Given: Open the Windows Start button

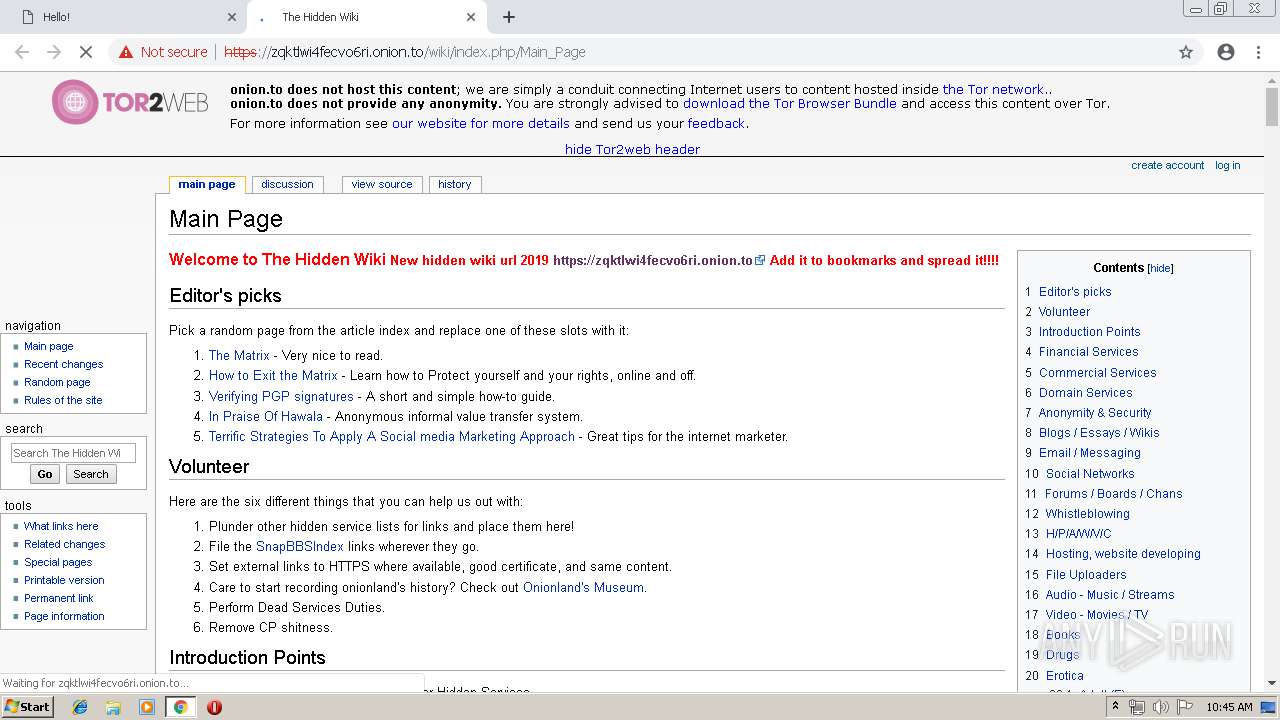Looking at the screenshot, I should point(27,706).
